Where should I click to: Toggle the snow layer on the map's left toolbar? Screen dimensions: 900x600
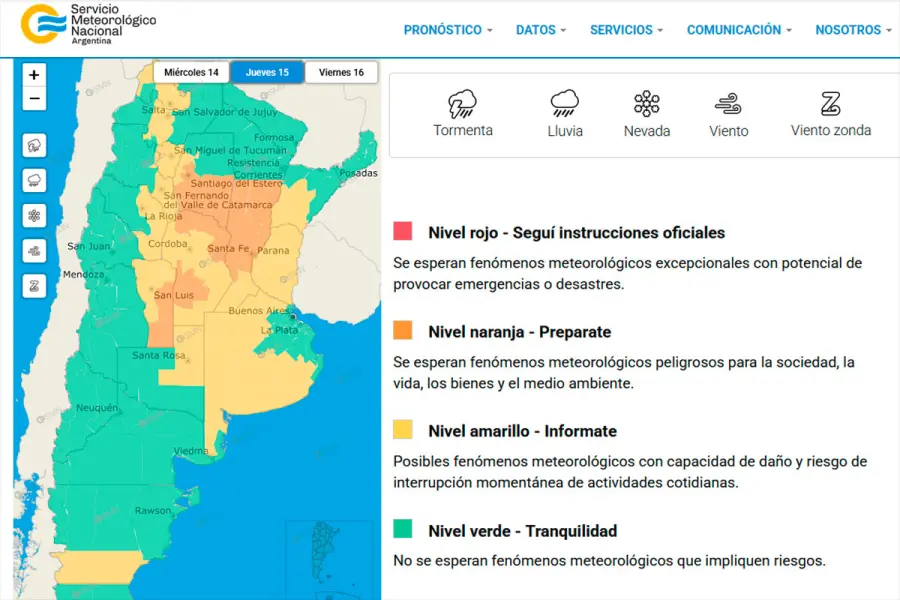(x=35, y=216)
